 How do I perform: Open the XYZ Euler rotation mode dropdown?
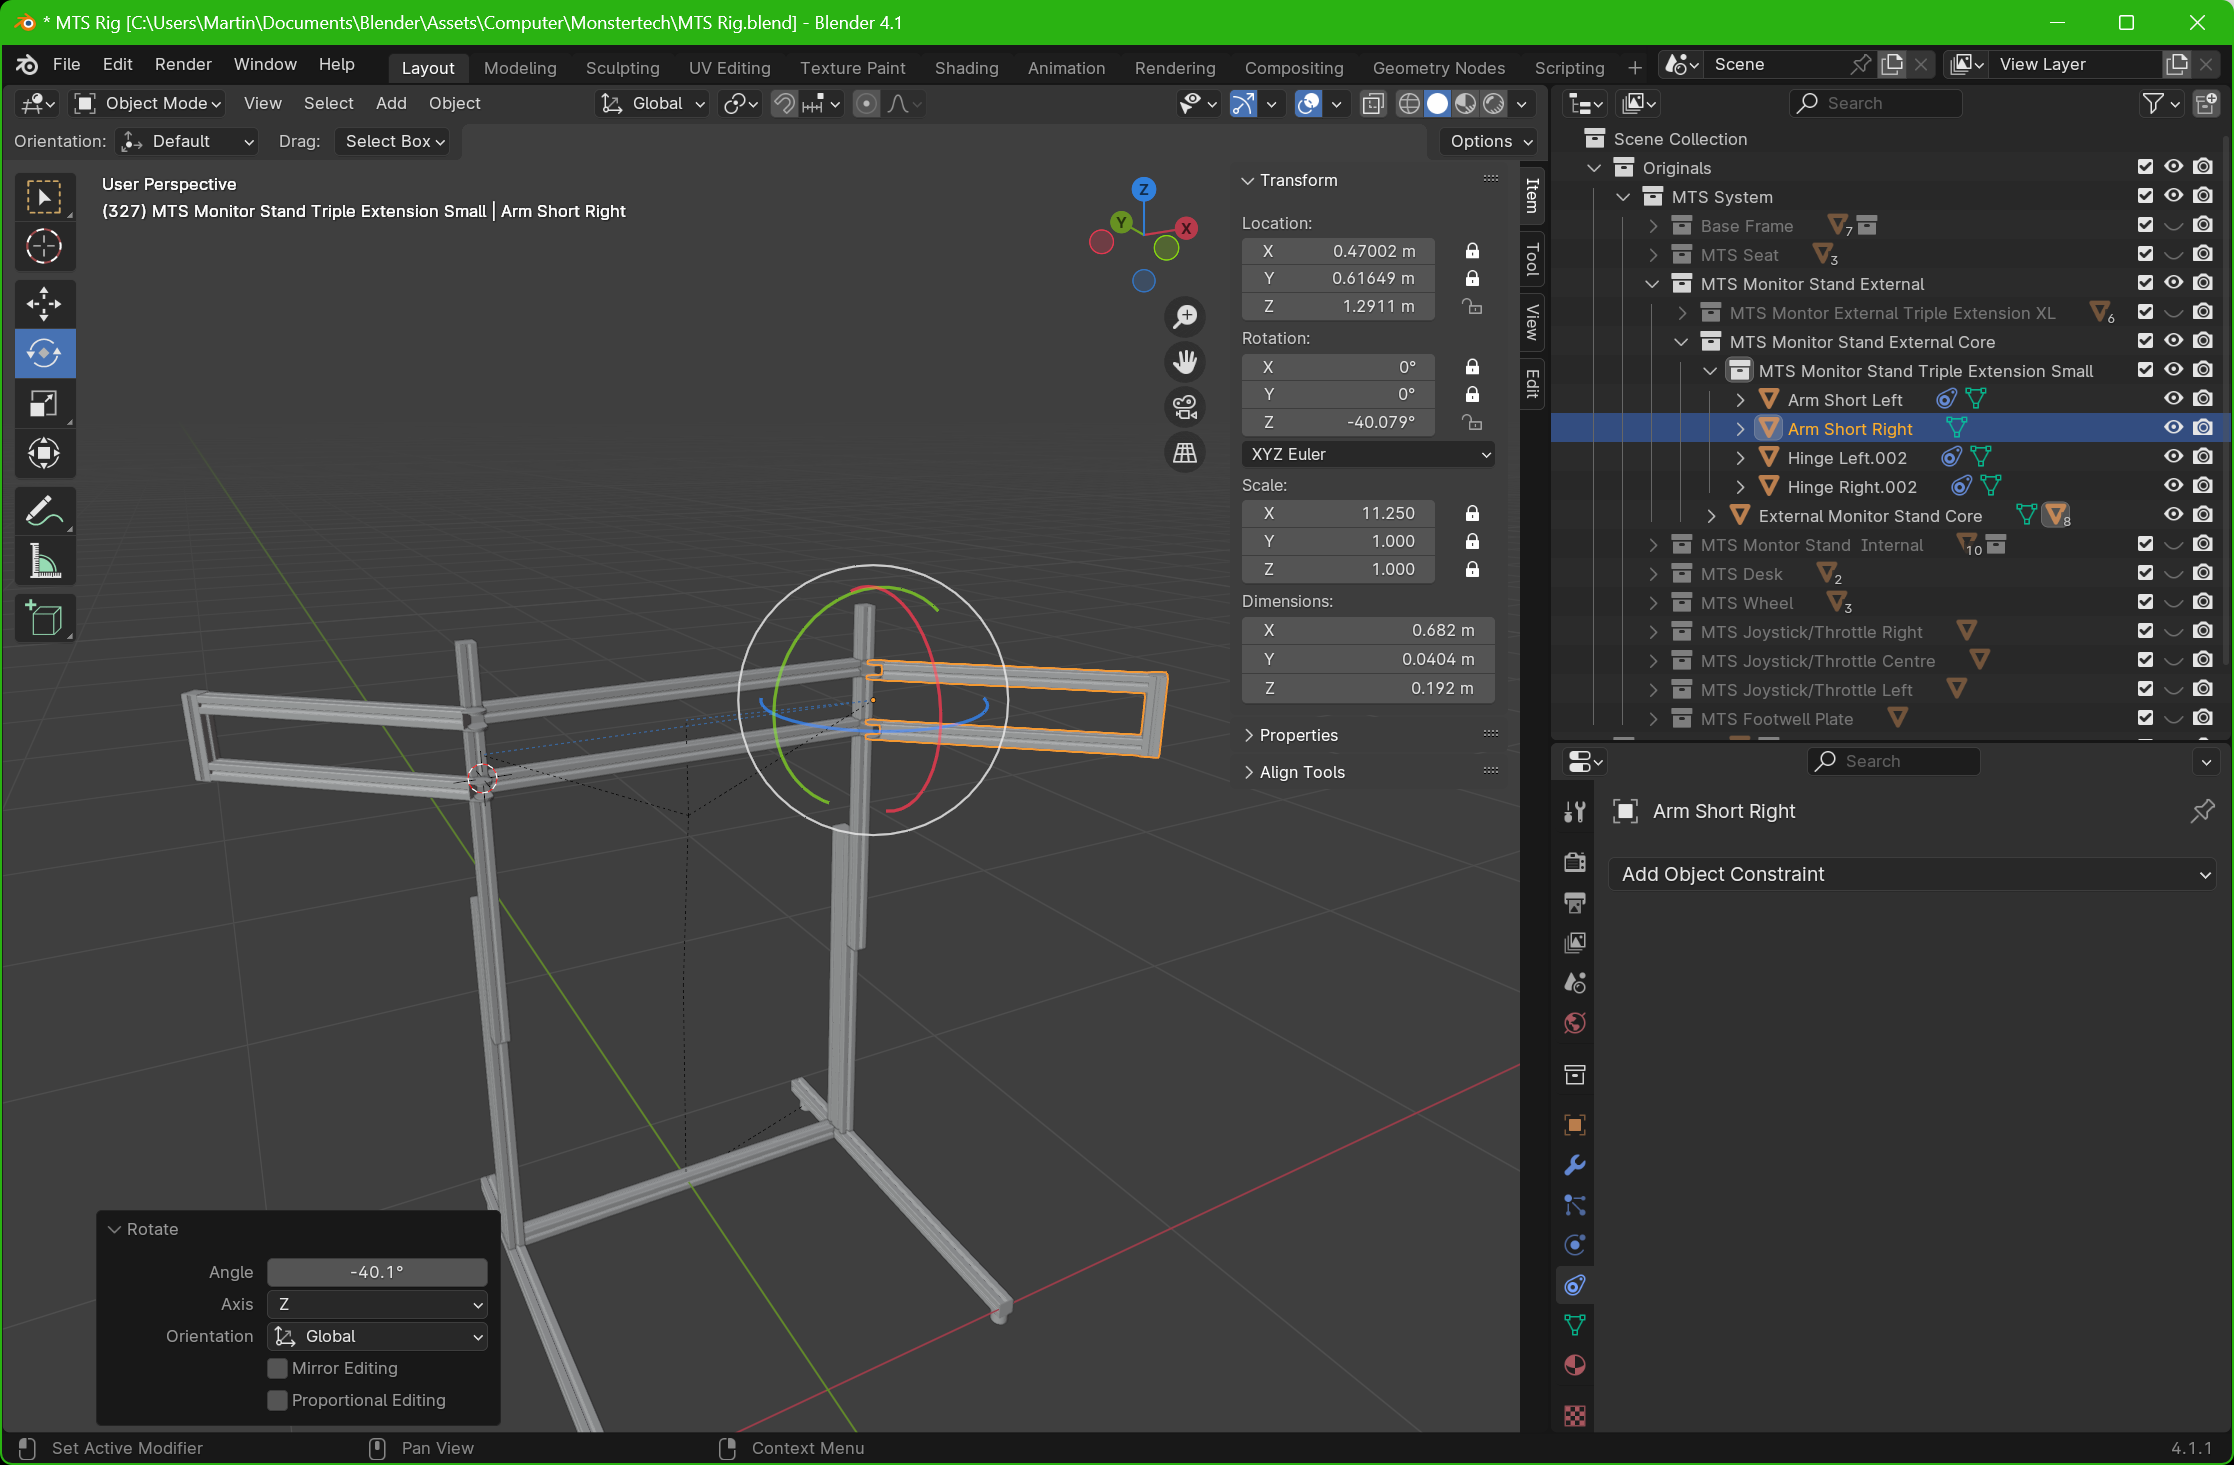[x=1369, y=454]
